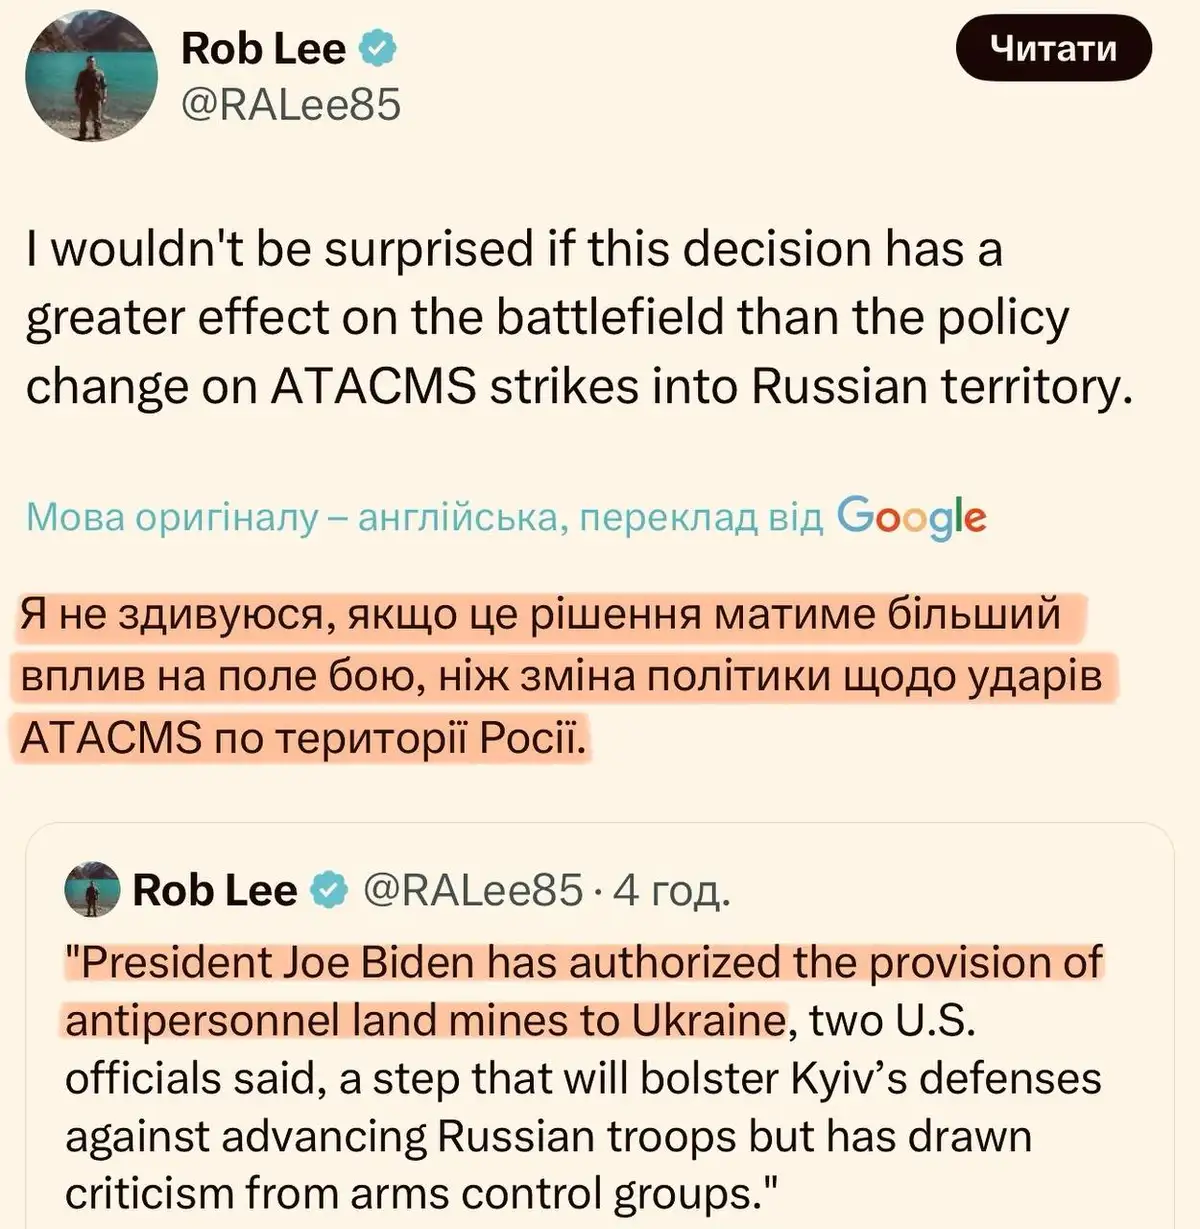Viewport: 1200px width, 1229px height.
Task: Click the Rob Lee name in the quoted tweet
Action: pyautogui.click(x=214, y=890)
